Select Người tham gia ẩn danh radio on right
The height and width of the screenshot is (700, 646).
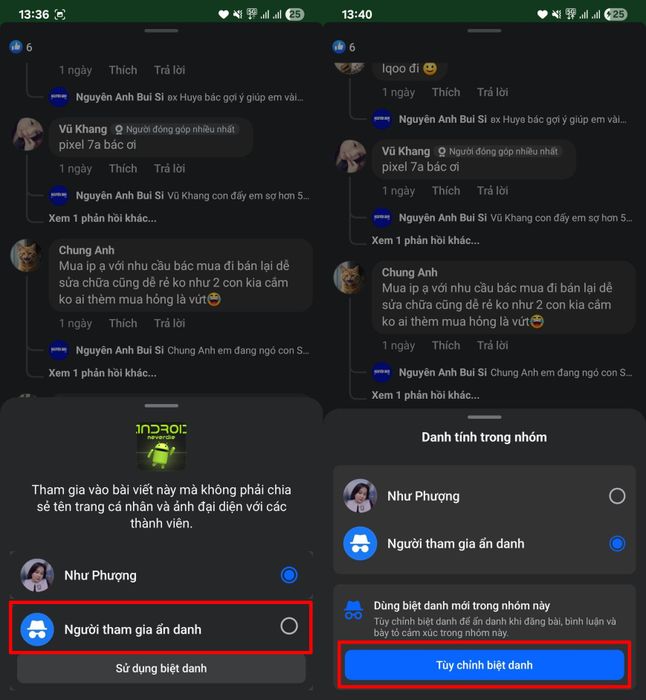(617, 543)
